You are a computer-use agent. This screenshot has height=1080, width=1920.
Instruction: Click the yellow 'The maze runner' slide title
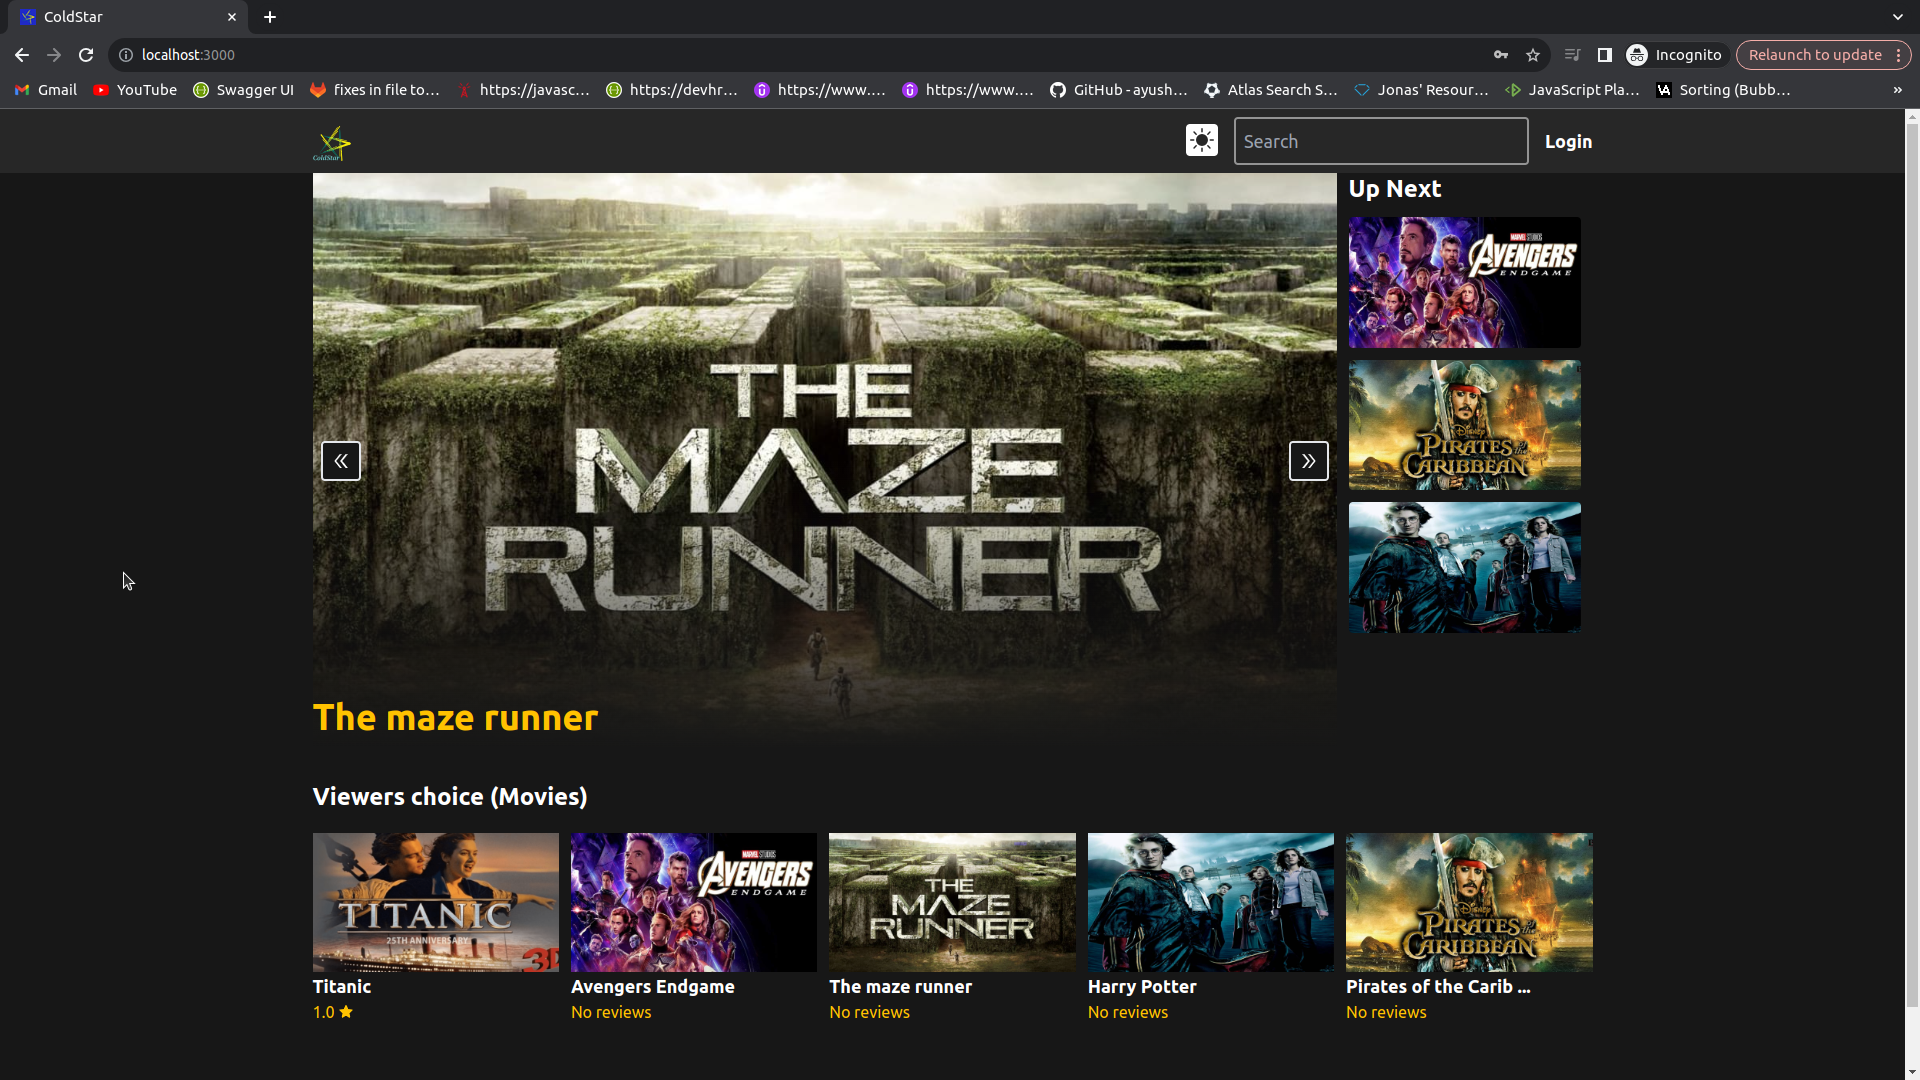(x=455, y=717)
